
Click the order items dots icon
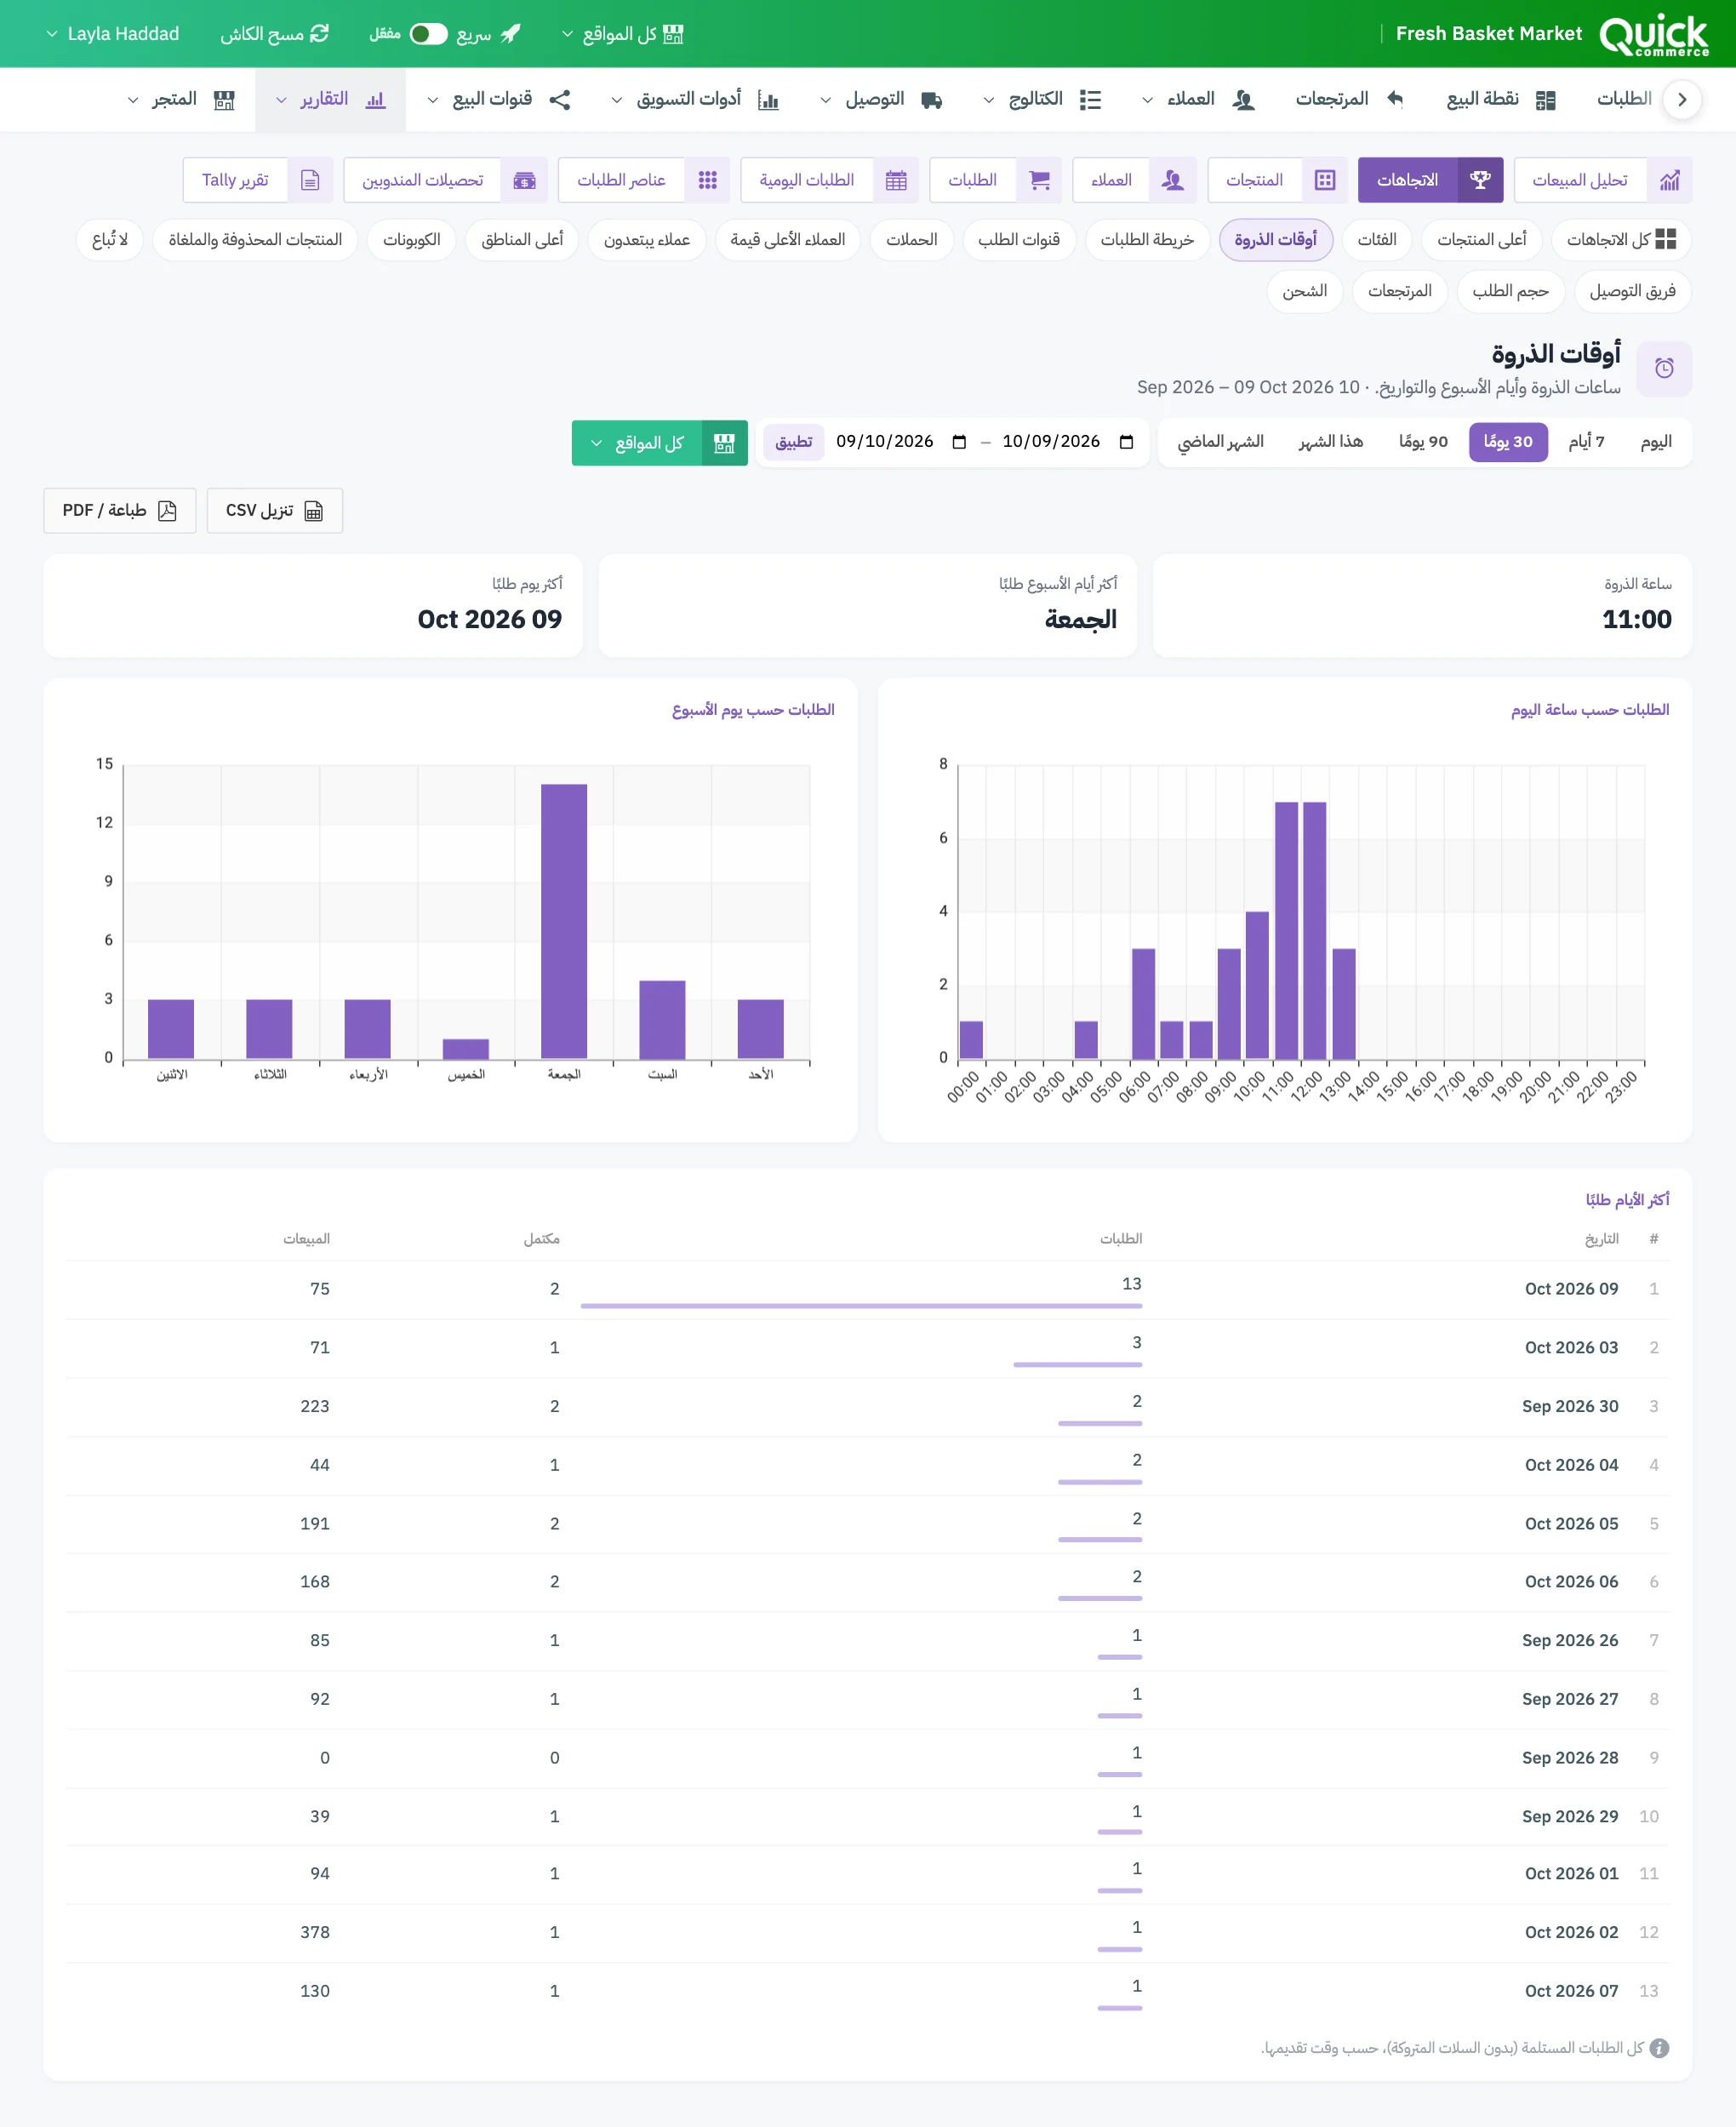click(708, 180)
